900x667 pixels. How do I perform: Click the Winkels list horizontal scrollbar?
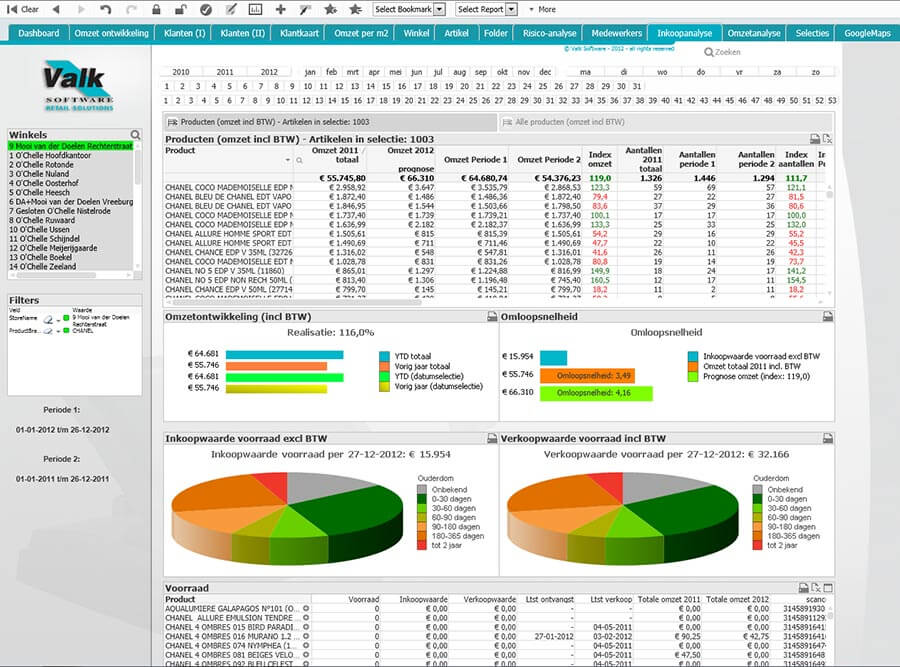pos(71,276)
